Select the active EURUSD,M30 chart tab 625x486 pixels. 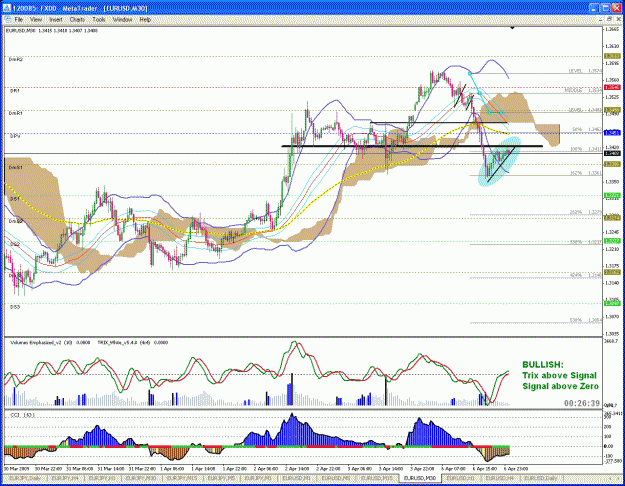(x=420, y=478)
